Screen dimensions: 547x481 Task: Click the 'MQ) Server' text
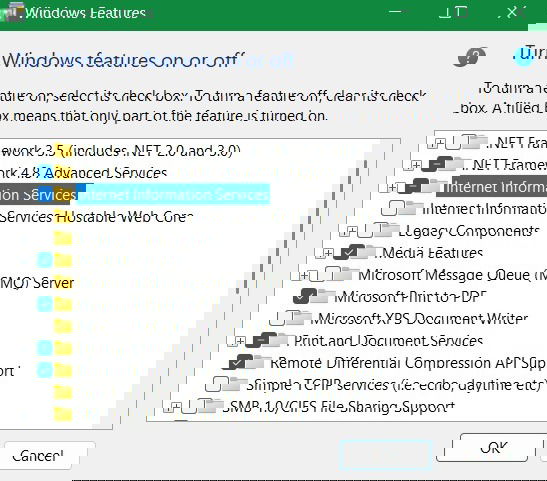[x=37, y=283]
